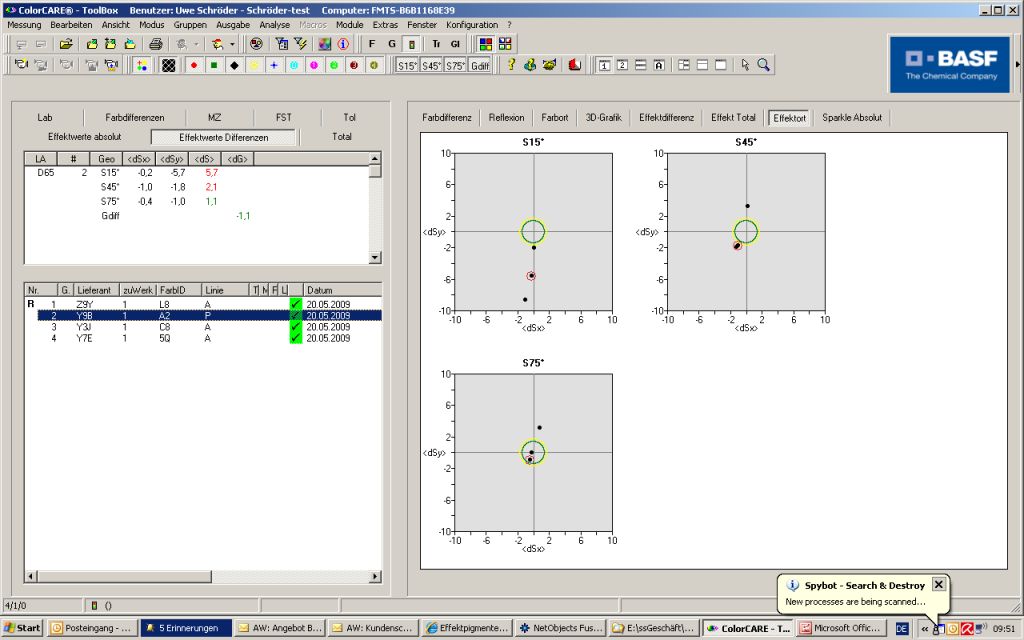Viewport: 1024px width, 640px height.
Task: Select the arrow pointer tool
Action: tap(745, 65)
